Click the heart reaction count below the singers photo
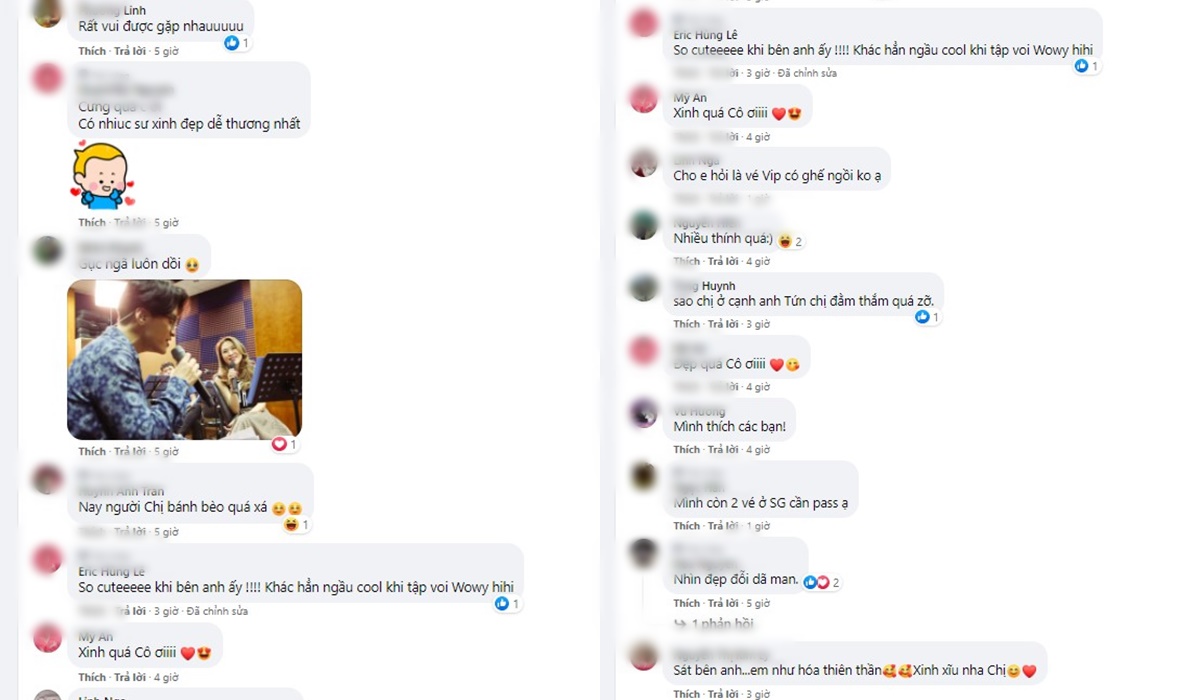Image resolution: width=1200 pixels, height=700 pixels. tap(284, 444)
